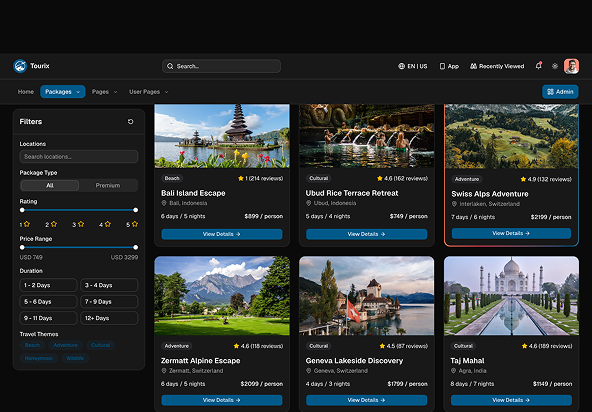
Task: Select the Premium package type
Action: (108, 185)
